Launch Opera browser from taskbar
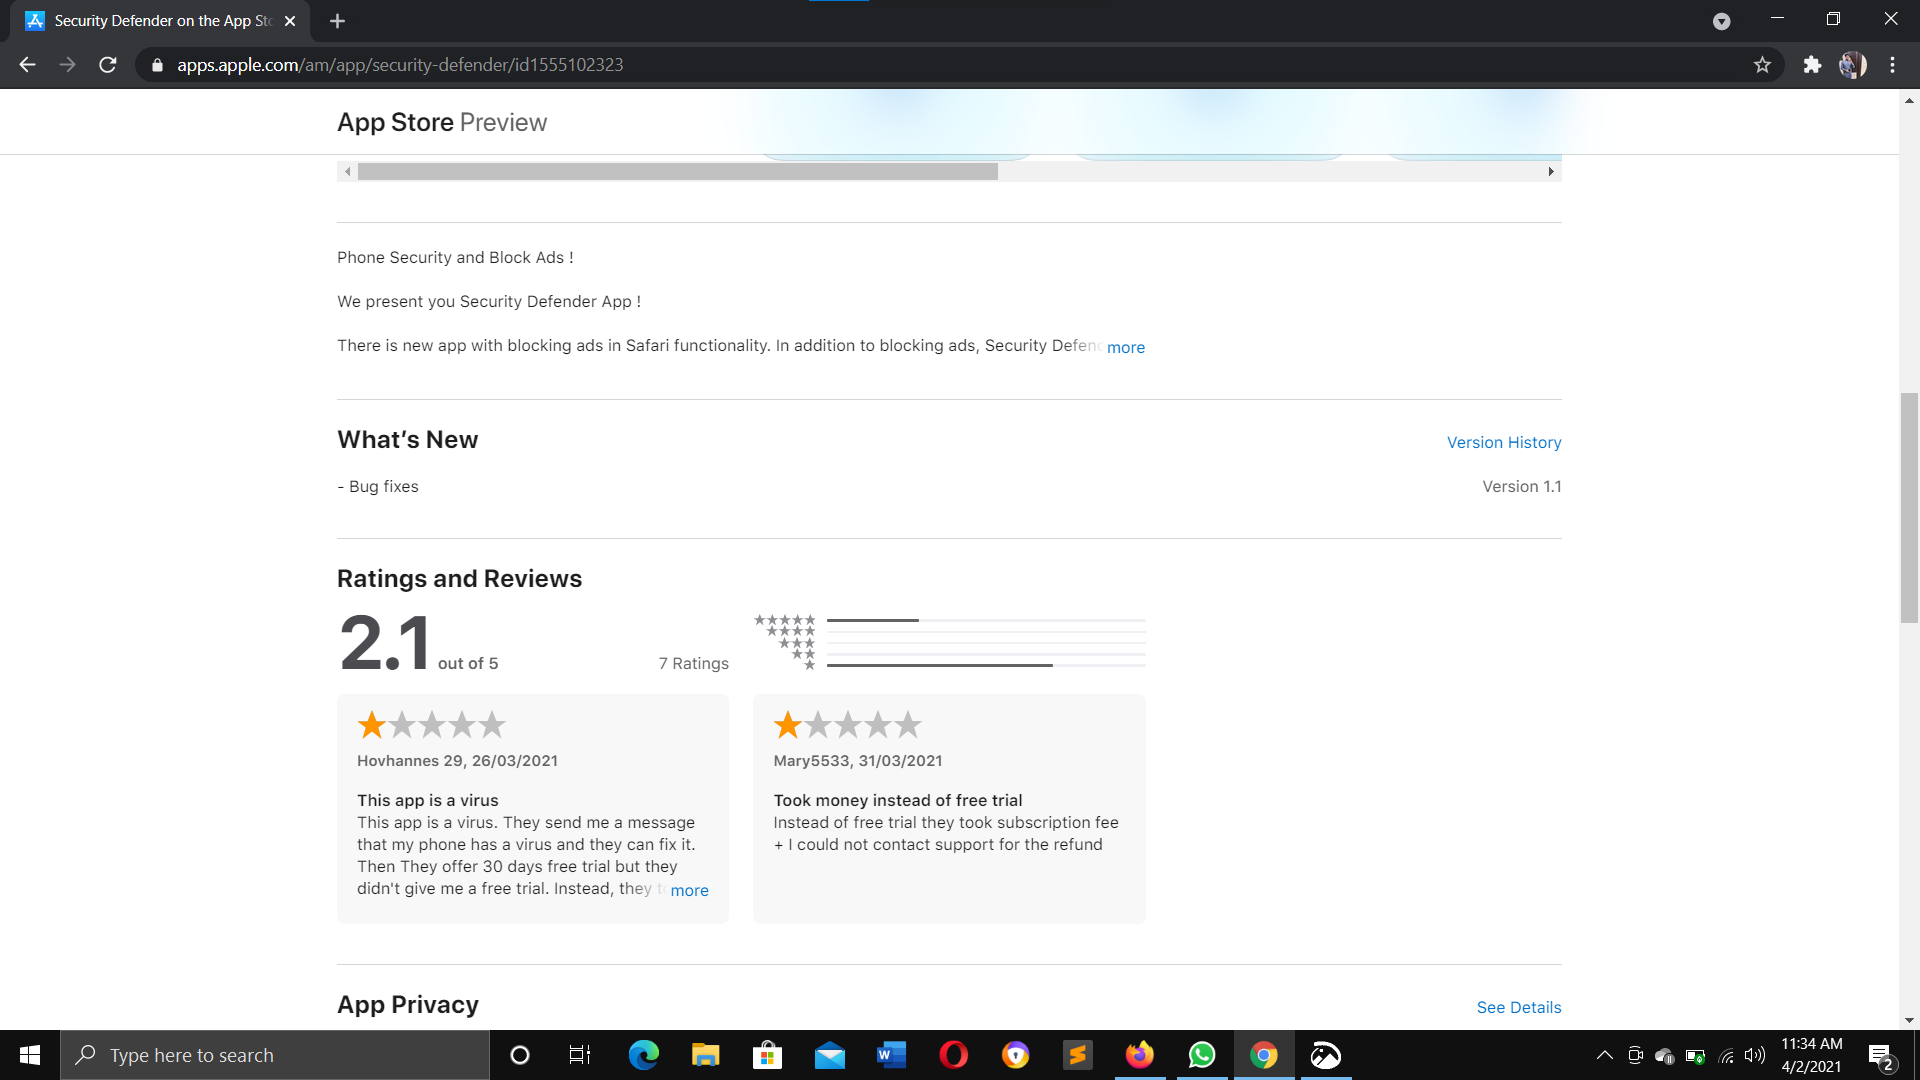The image size is (1920, 1080). click(953, 1055)
